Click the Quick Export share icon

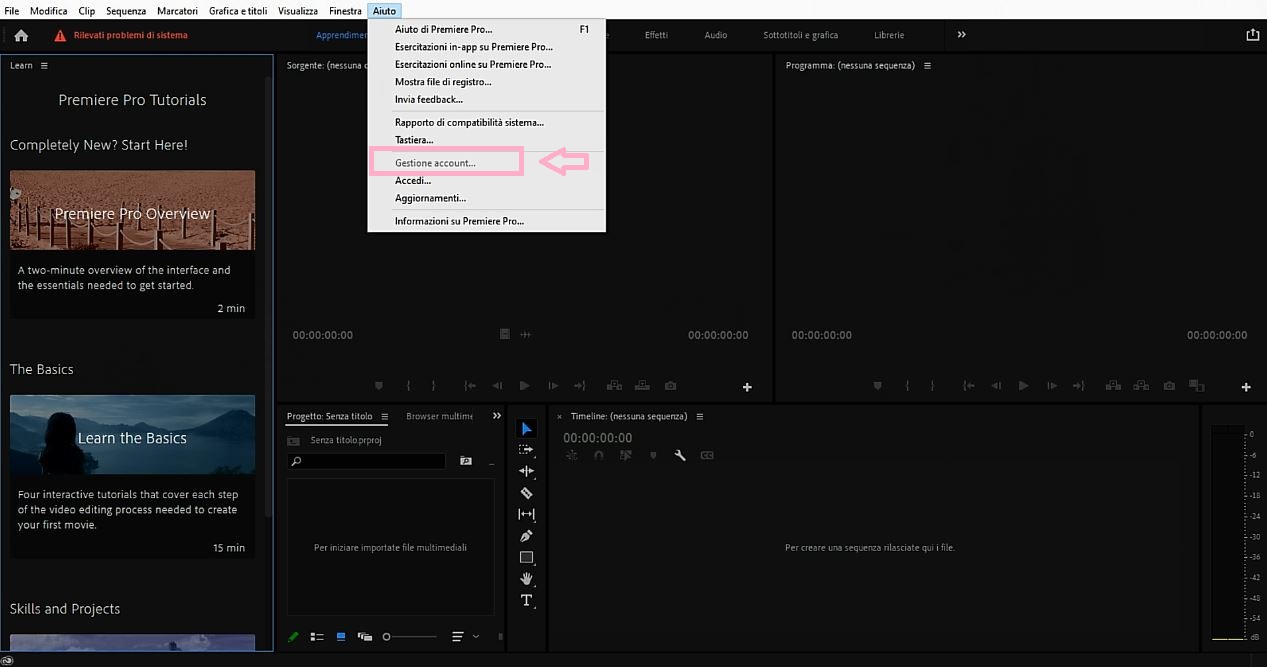(x=1253, y=35)
